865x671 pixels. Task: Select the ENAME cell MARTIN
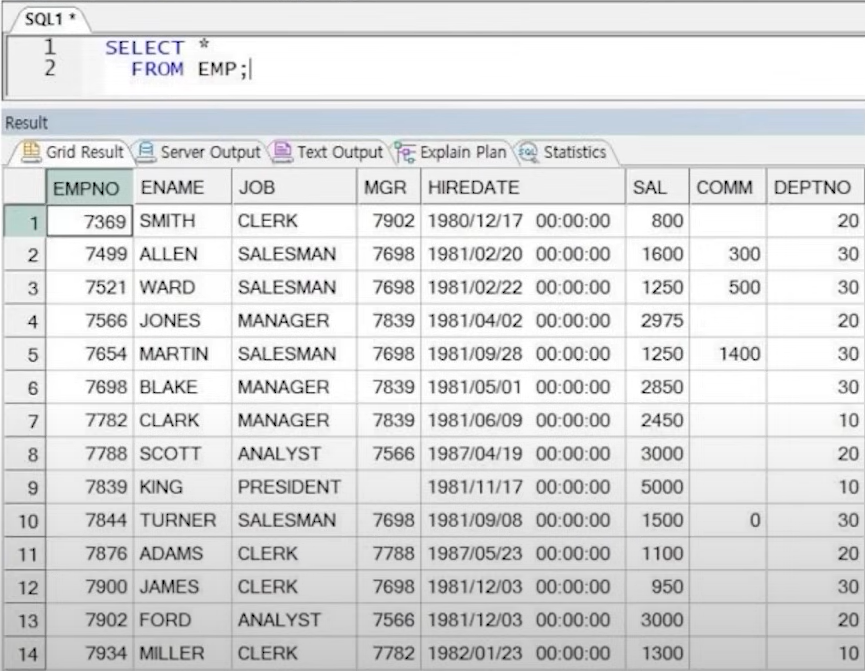coord(183,354)
